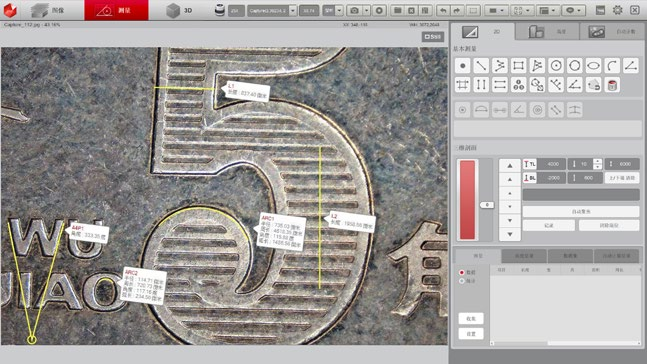This screenshot has height=364, width=647.
Task: Click the 自动聚焦 auto focus button
Action: (581, 211)
